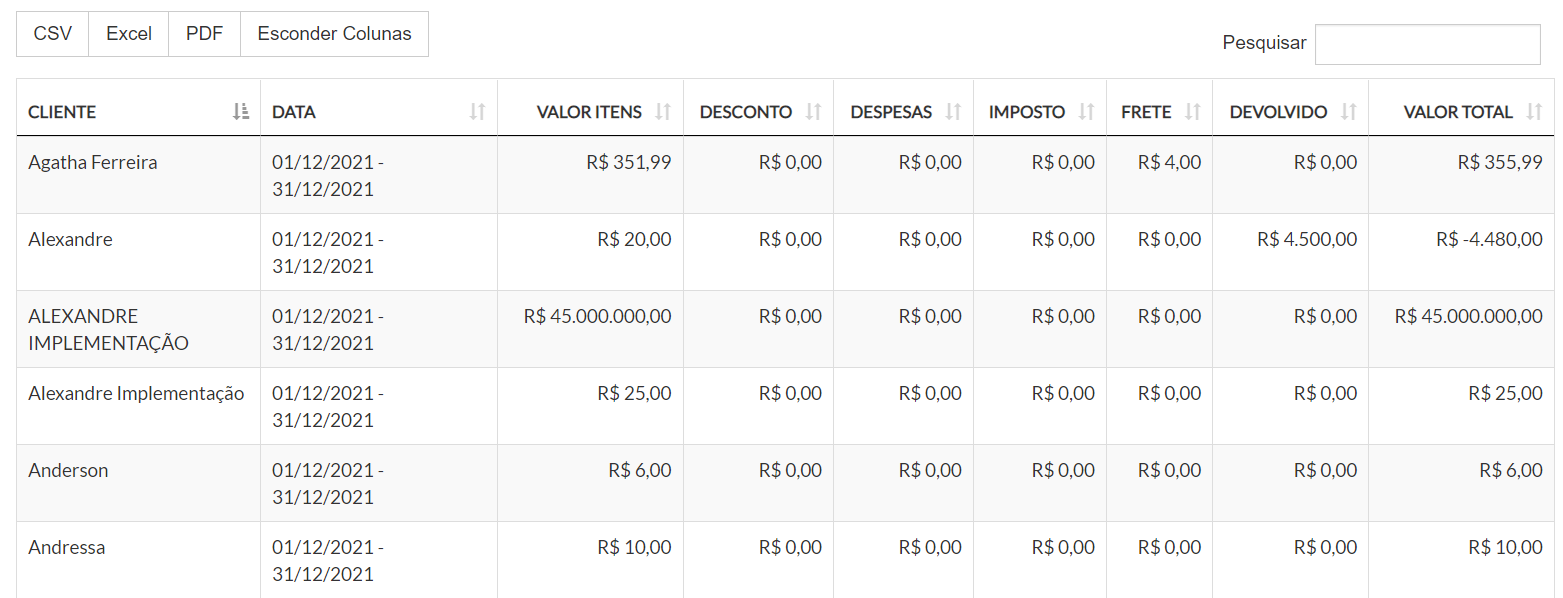Open the Esconder Colunas column list
This screenshot has height=598, width=1563.
[334, 34]
